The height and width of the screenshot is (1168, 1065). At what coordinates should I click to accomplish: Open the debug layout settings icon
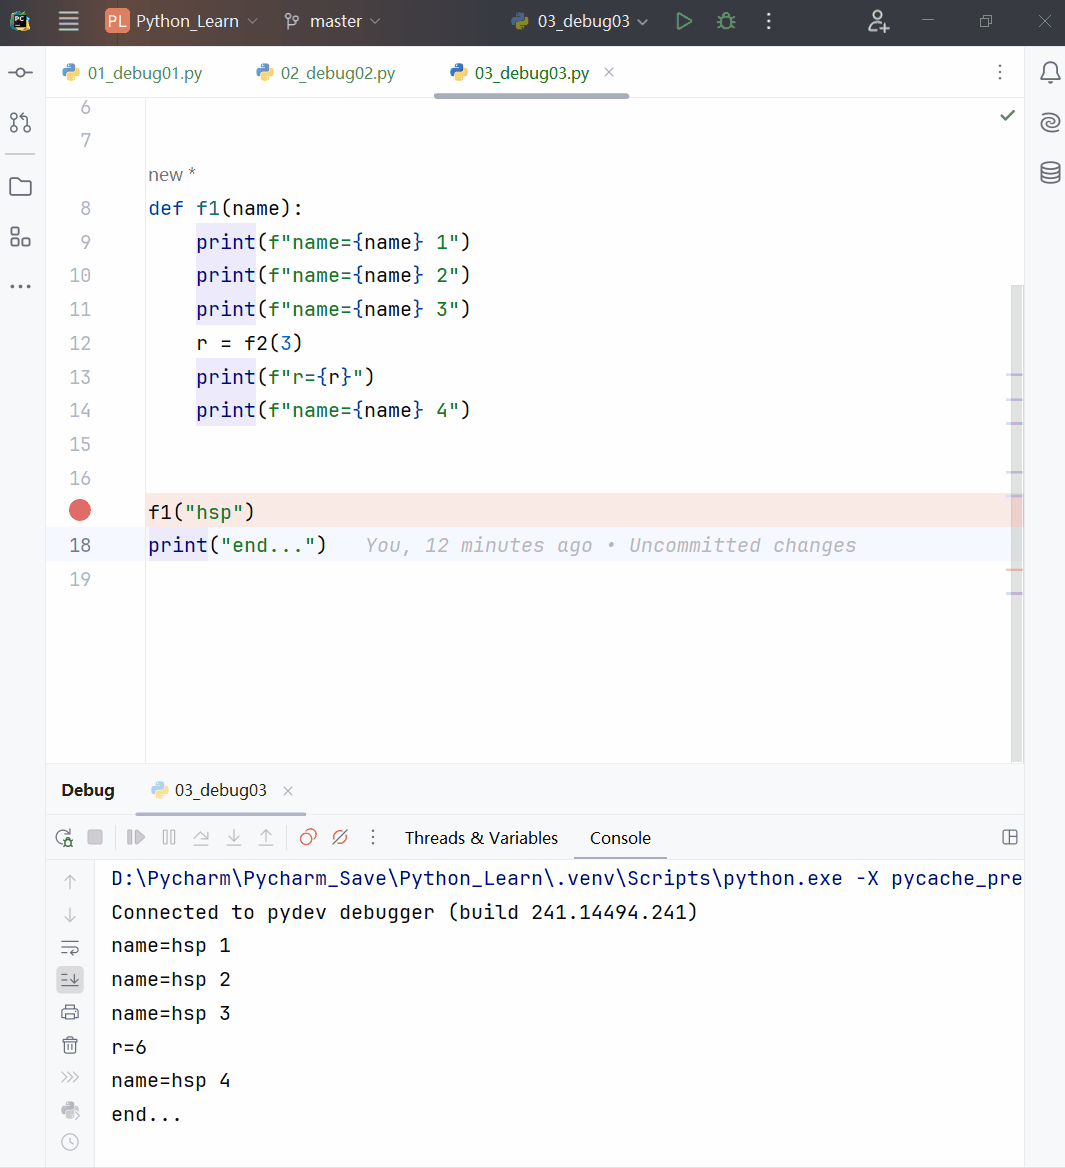coord(1010,837)
